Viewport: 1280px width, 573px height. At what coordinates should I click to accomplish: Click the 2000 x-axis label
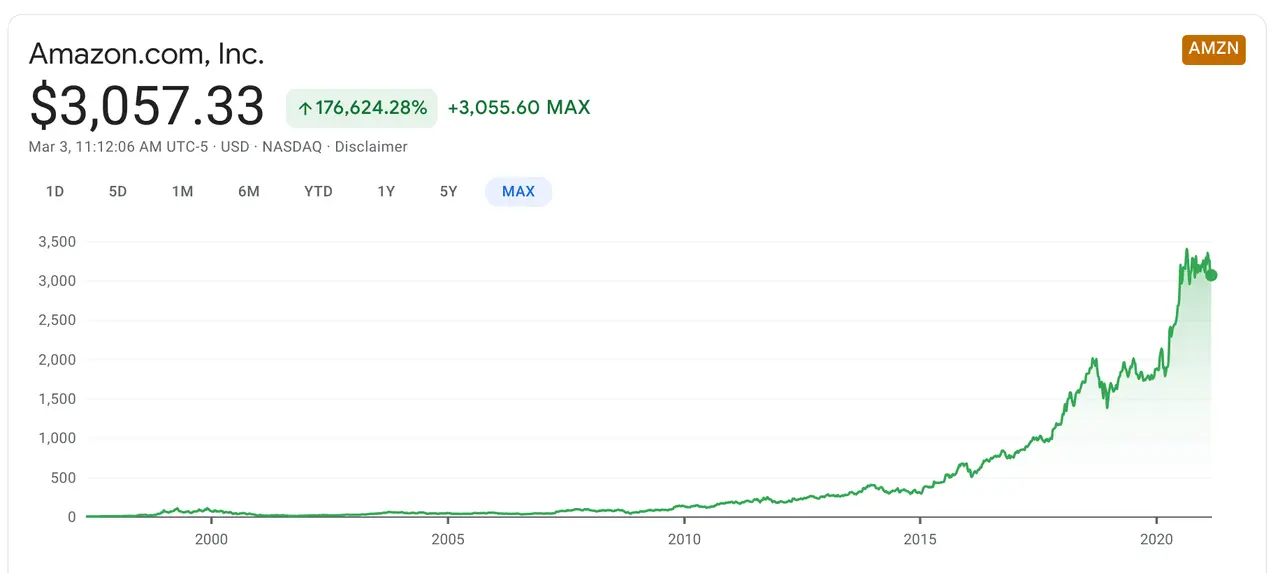pos(211,538)
